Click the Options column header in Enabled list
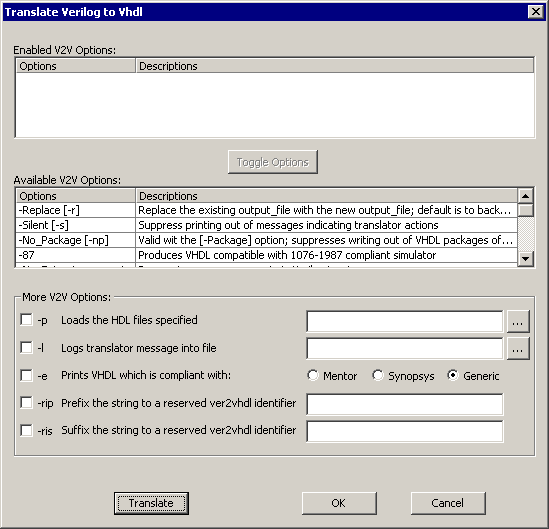The height and width of the screenshot is (529, 549). point(76,66)
